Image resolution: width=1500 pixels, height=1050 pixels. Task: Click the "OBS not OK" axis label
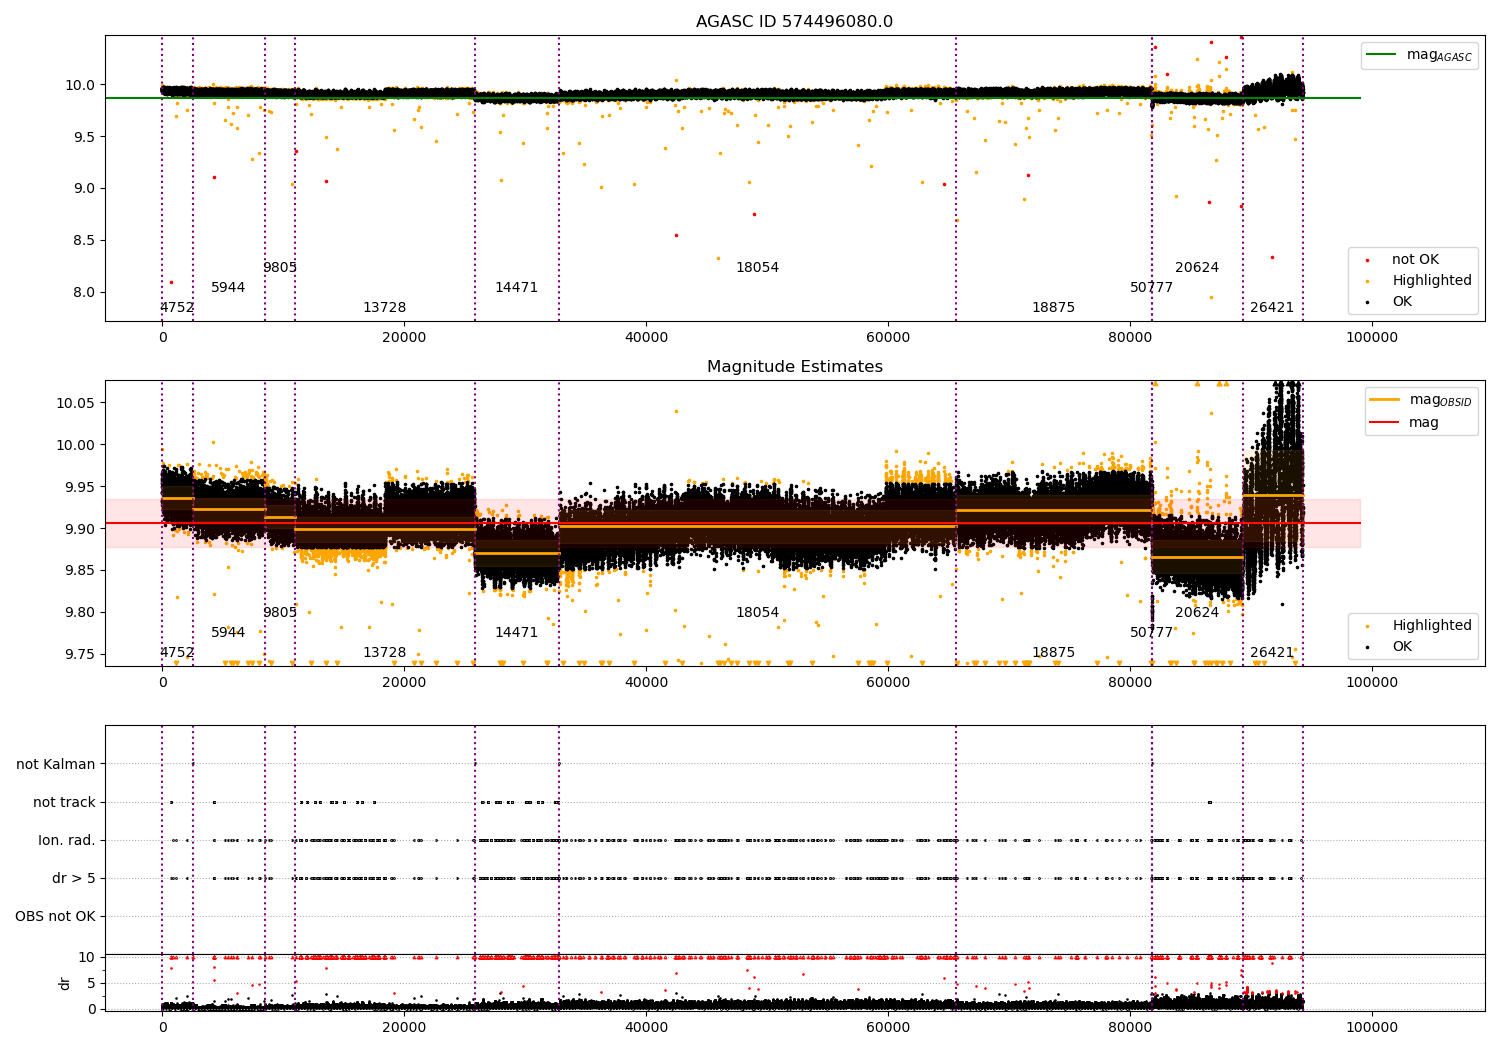pyautogui.click(x=56, y=917)
